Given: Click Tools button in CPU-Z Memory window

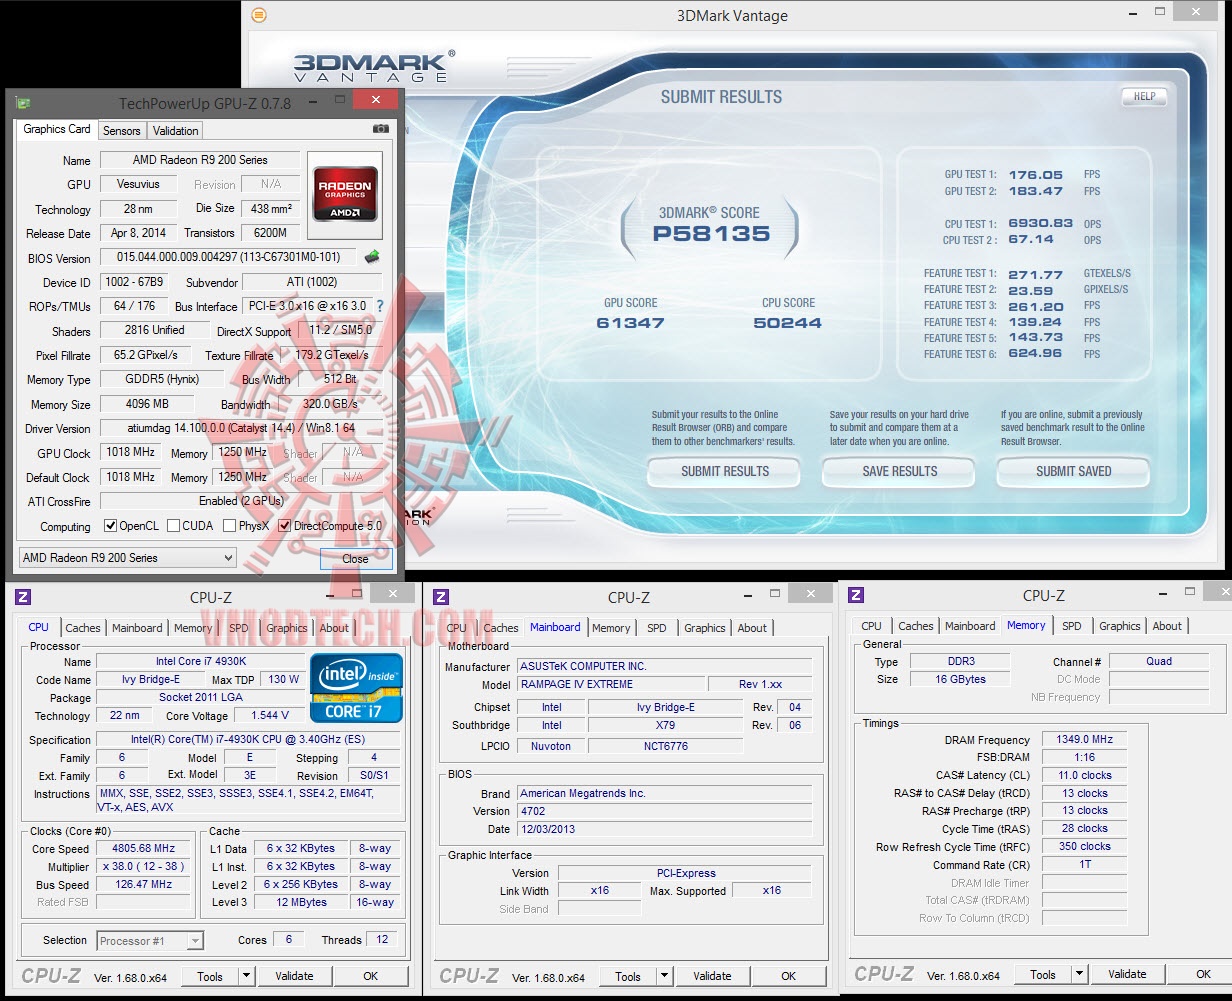Looking at the screenshot, I should click(x=1043, y=974).
